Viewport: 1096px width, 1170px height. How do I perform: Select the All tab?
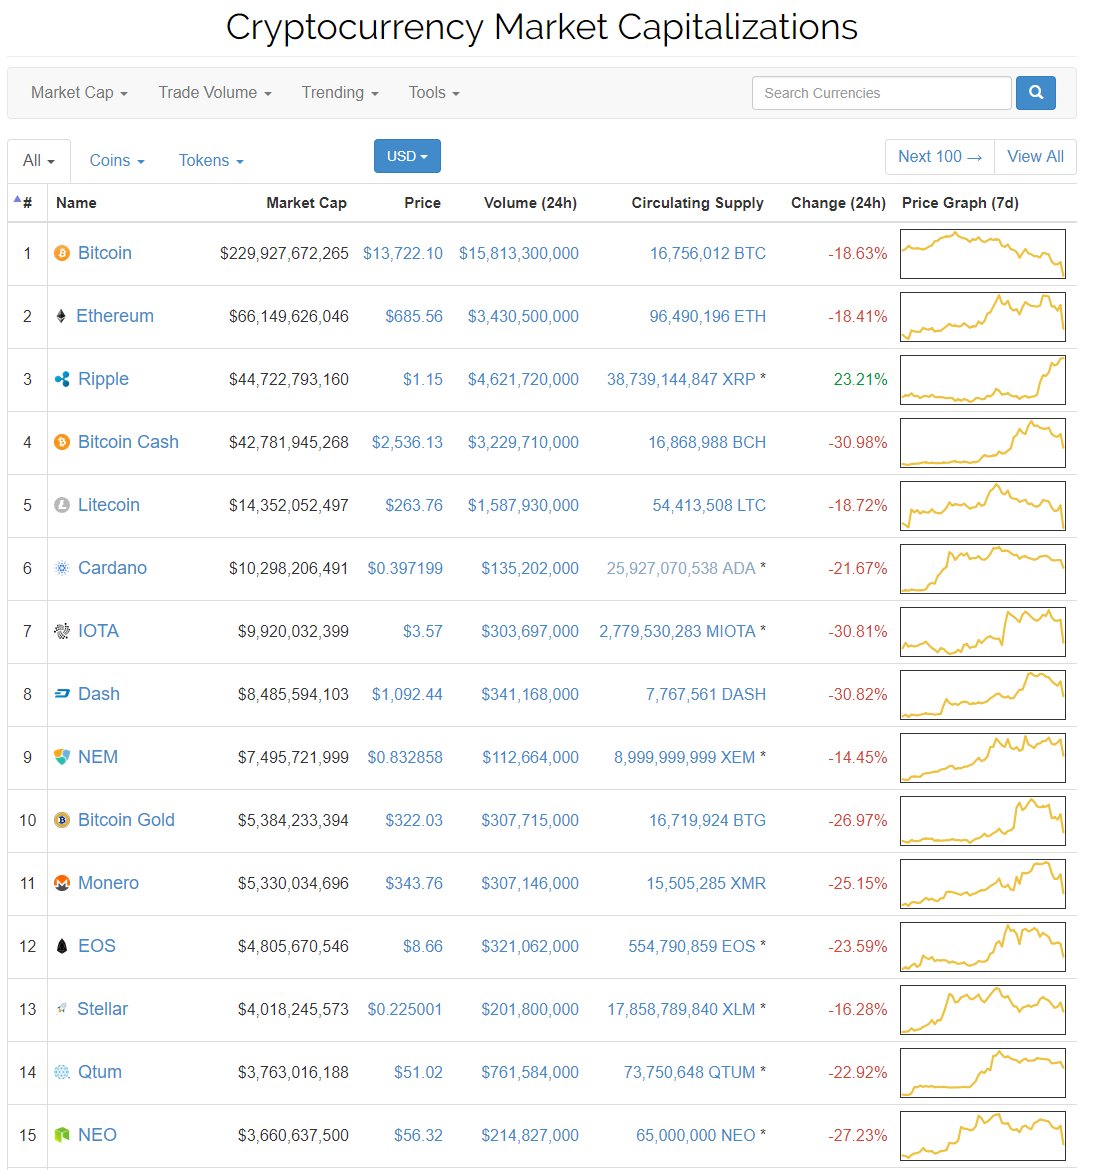39,160
